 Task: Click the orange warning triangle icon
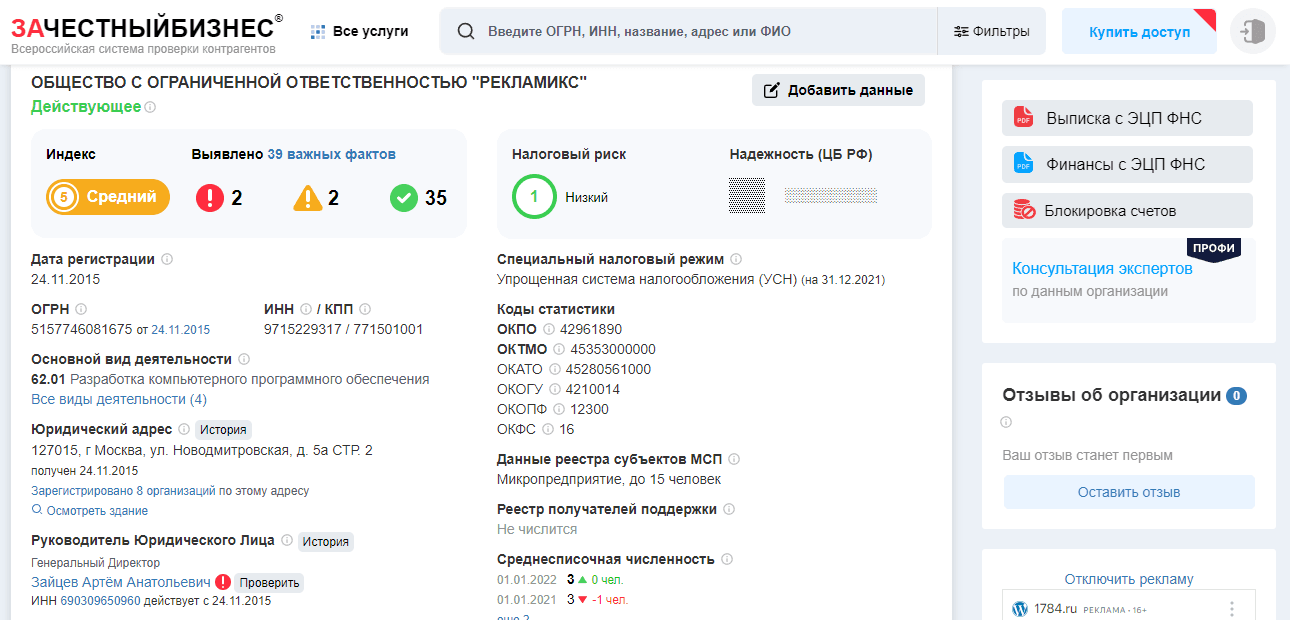click(308, 198)
